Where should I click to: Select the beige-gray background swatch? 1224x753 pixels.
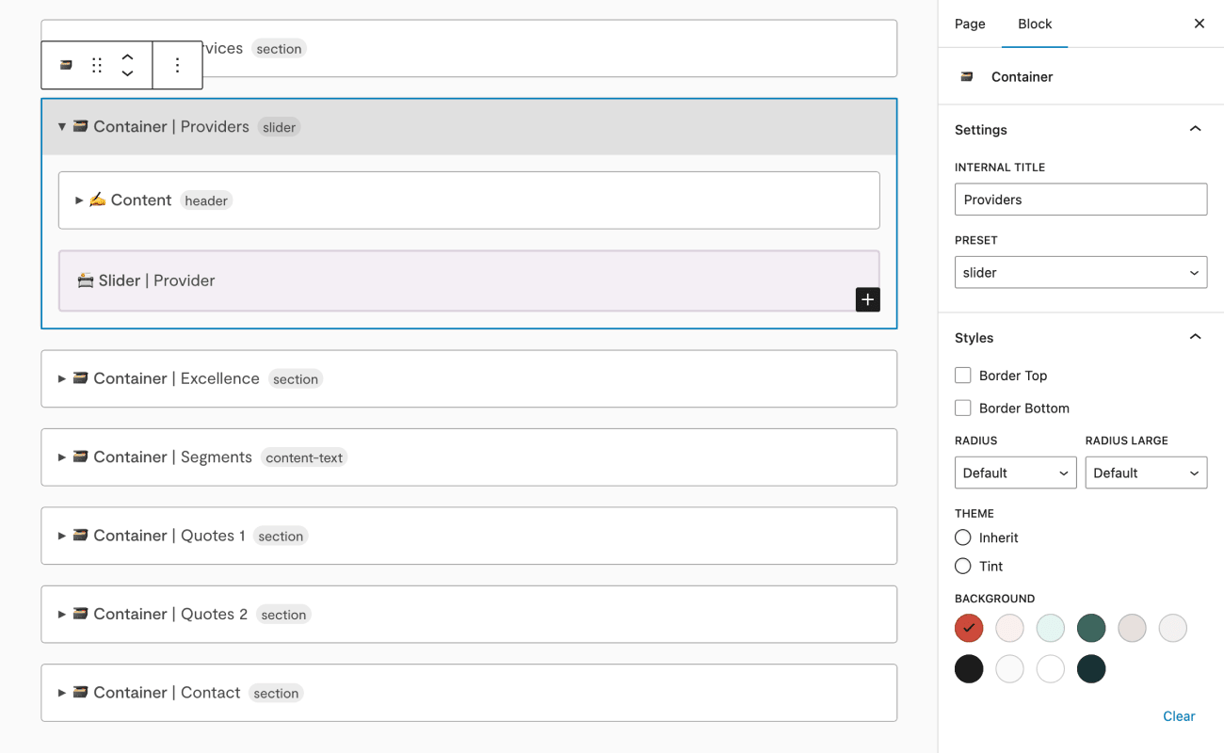tap(1132, 628)
